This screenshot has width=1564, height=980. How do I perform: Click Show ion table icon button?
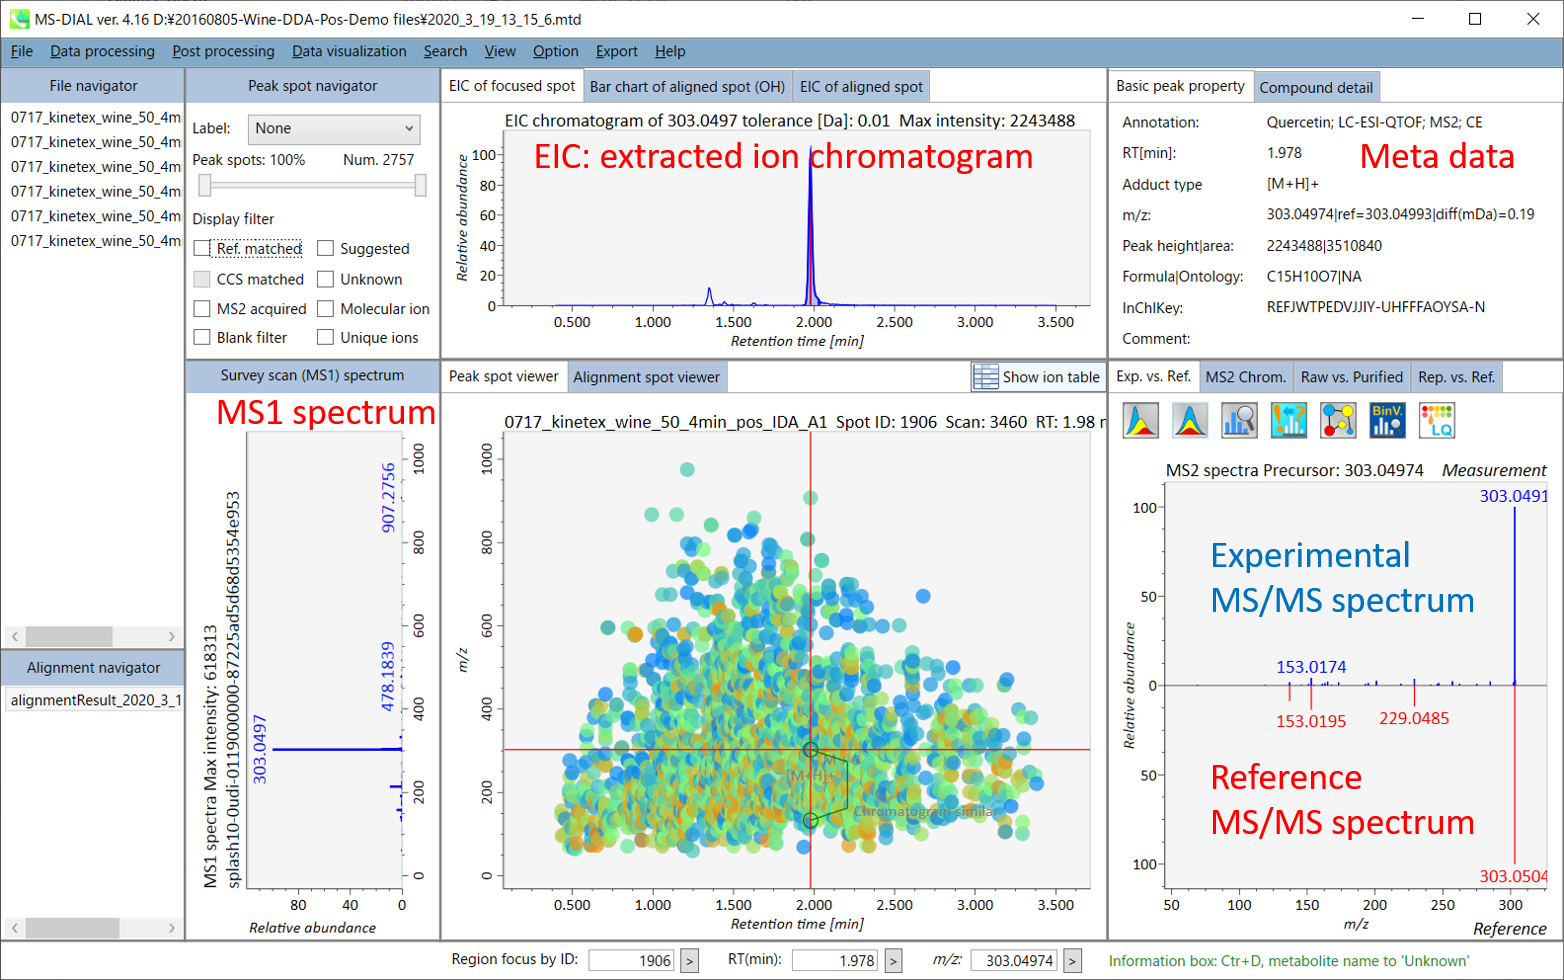pyautogui.click(x=1037, y=377)
